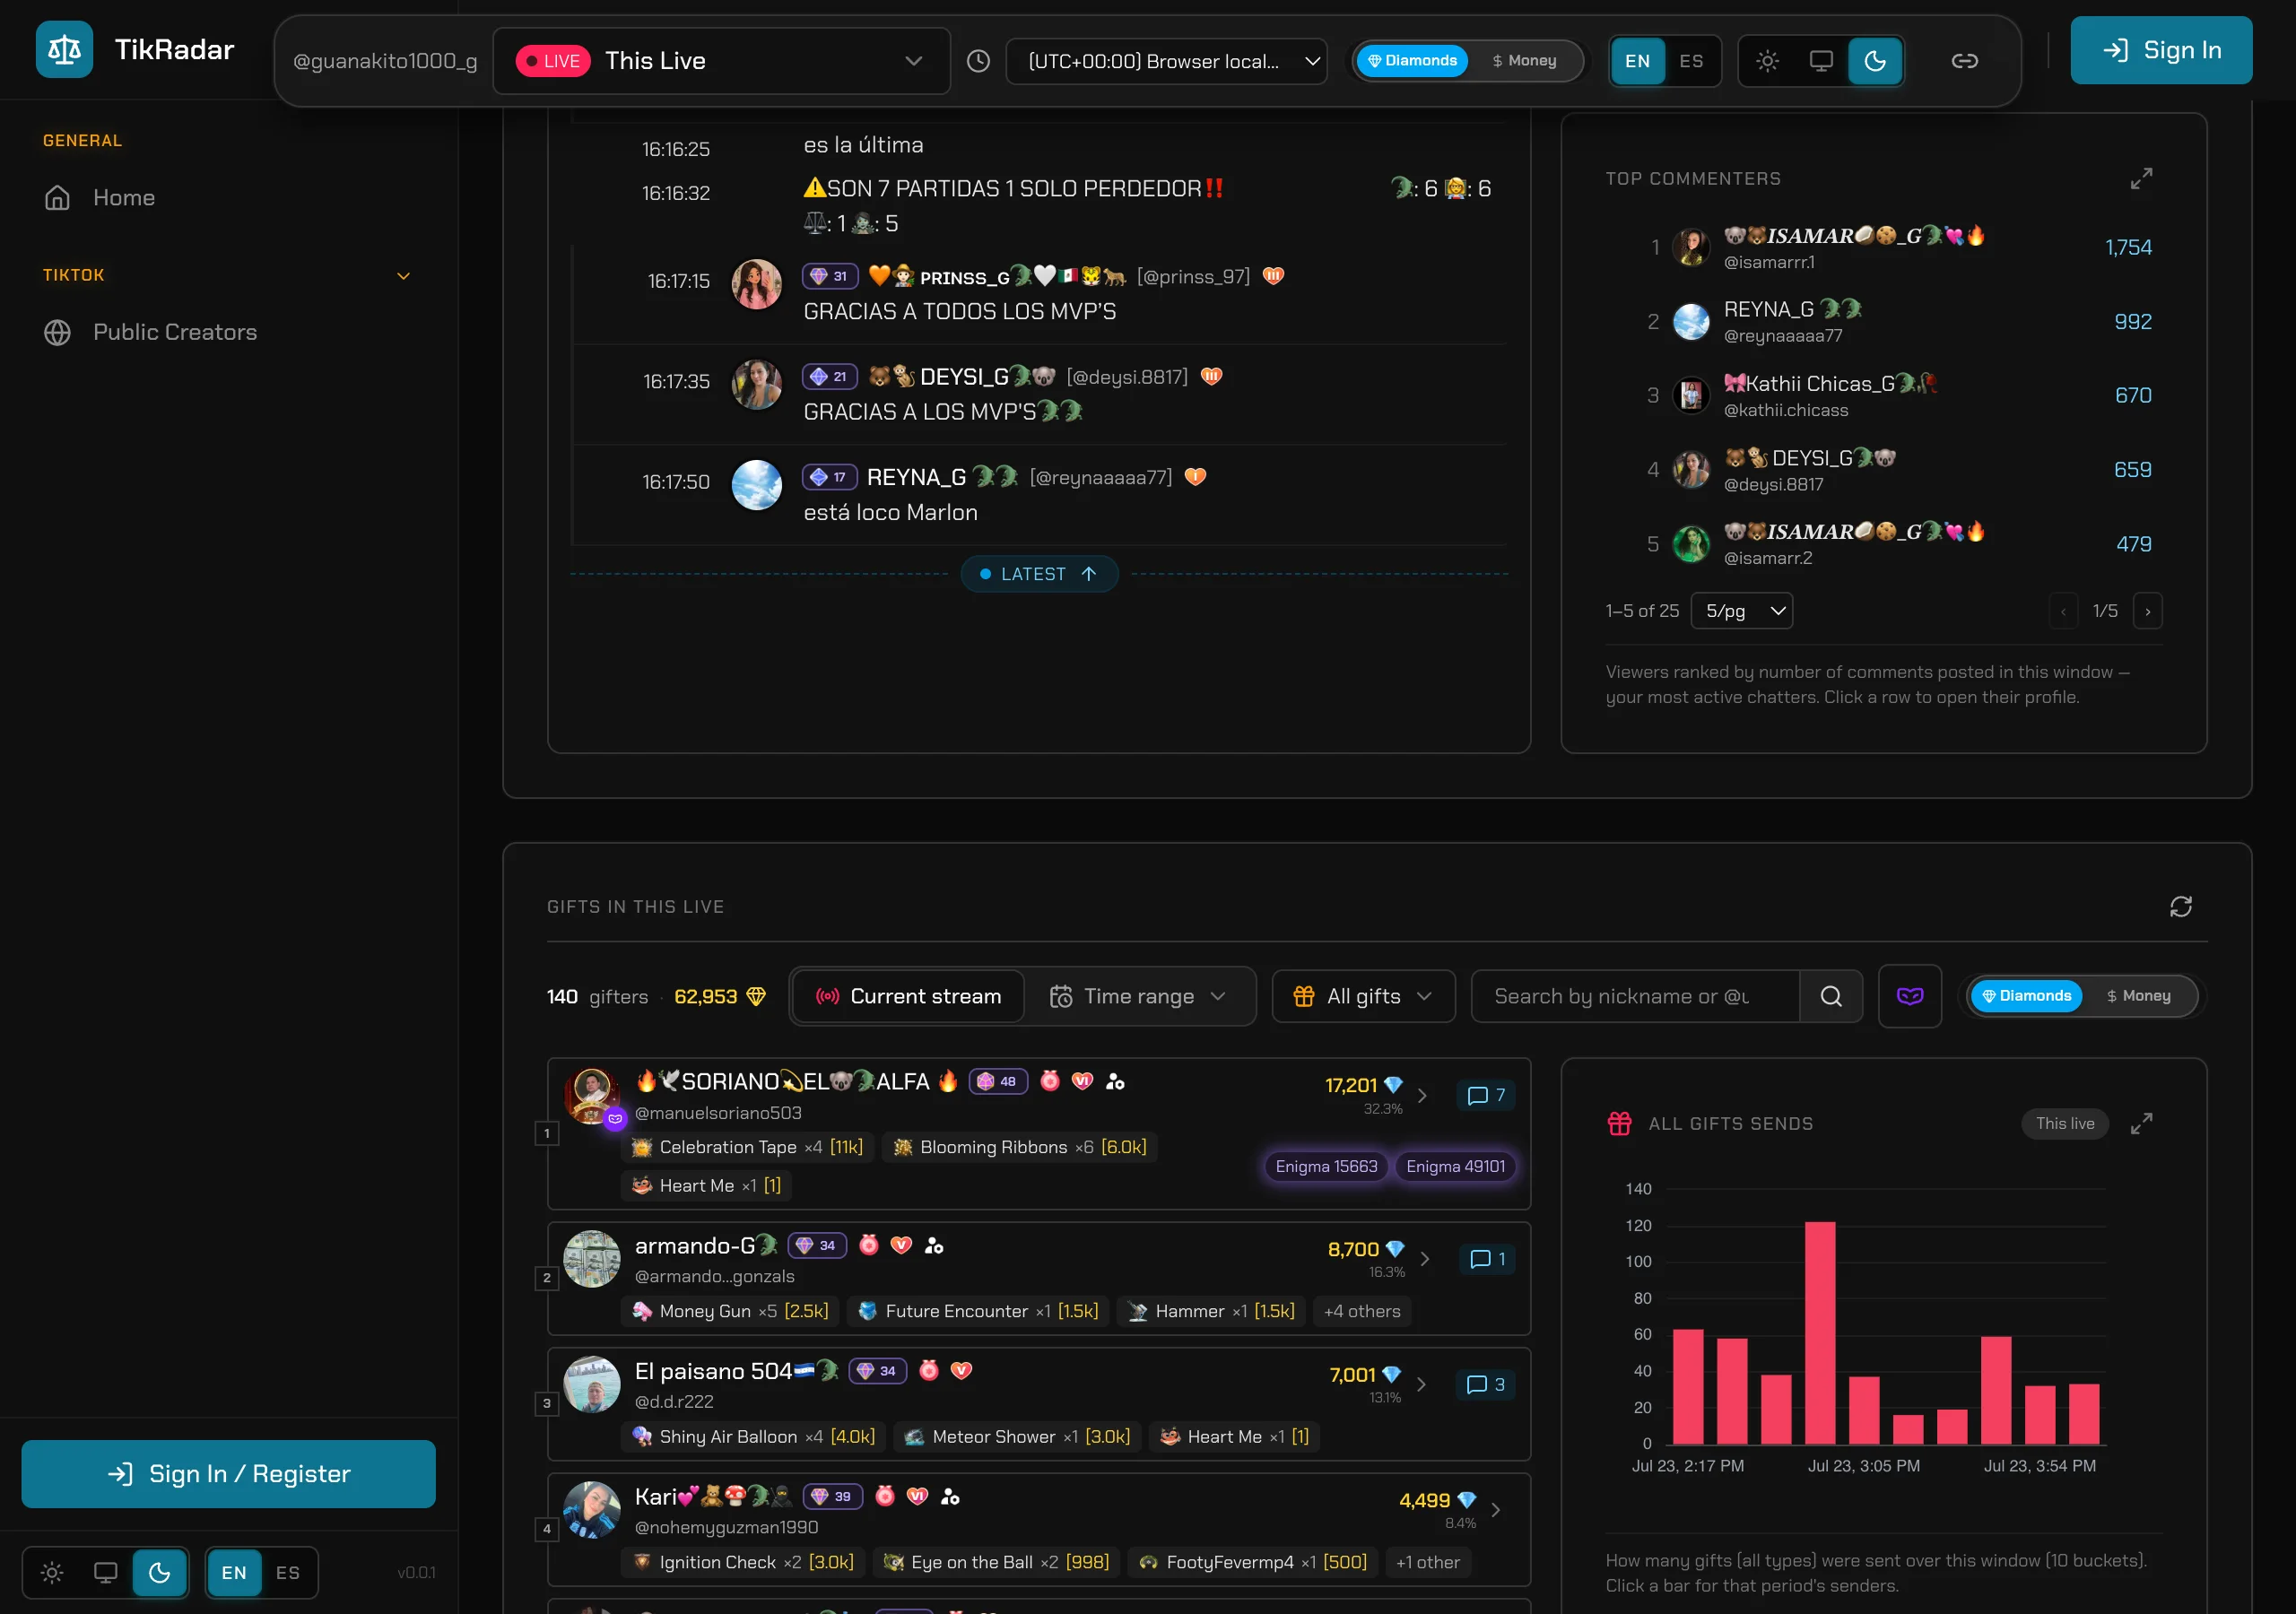Click the Sign In button in header
The width and height of the screenshot is (2296, 1614).
tap(2161, 50)
